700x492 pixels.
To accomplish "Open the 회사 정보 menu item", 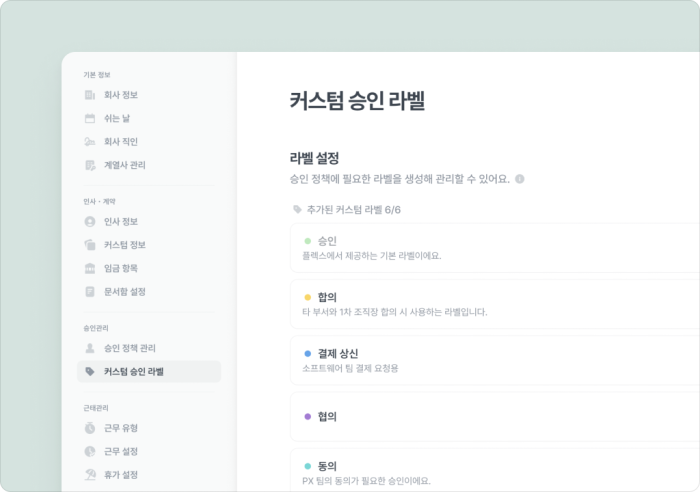I will click(x=149, y=95).
